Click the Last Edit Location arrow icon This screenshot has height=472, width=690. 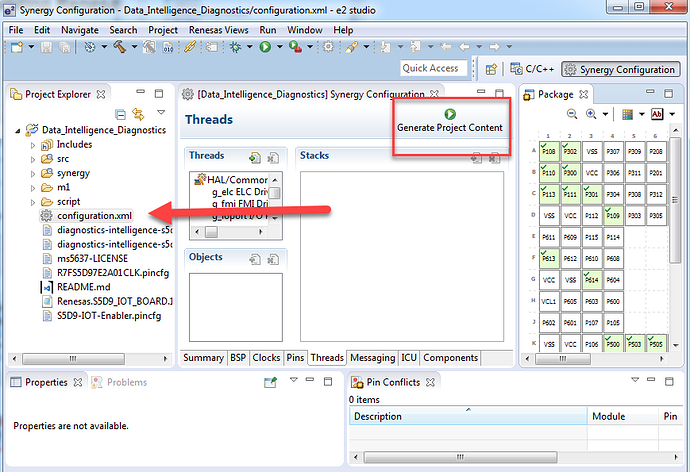[446, 47]
